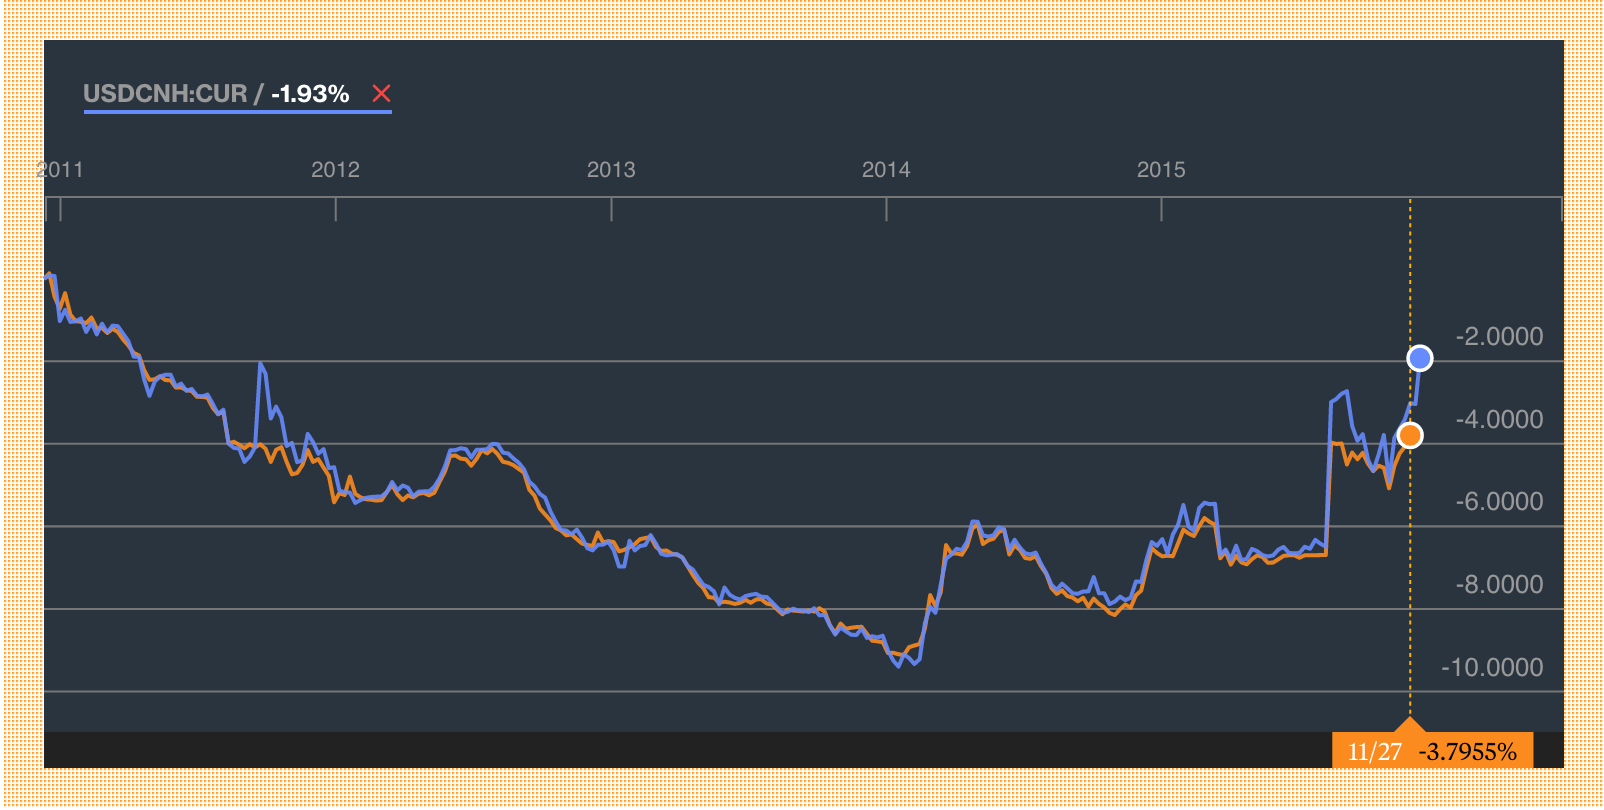The width and height of the screenshot is (1604, 810).
Task: Click the -4.0000 y-axis label
Action: [1499, 420]
